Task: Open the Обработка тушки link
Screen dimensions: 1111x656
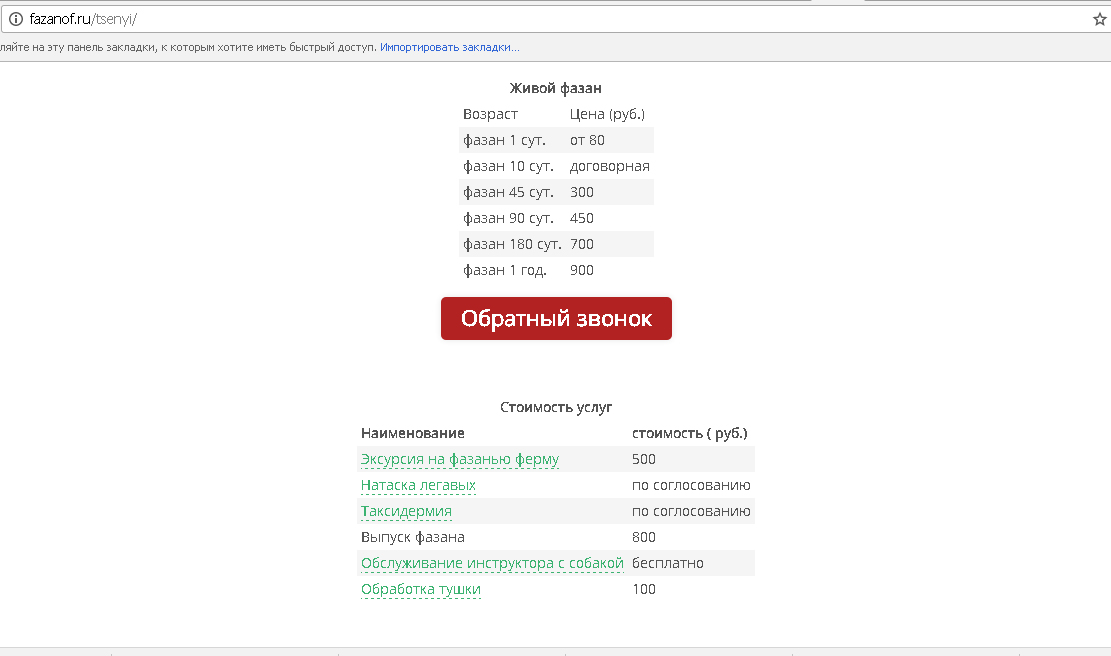Action: point(420,589)
